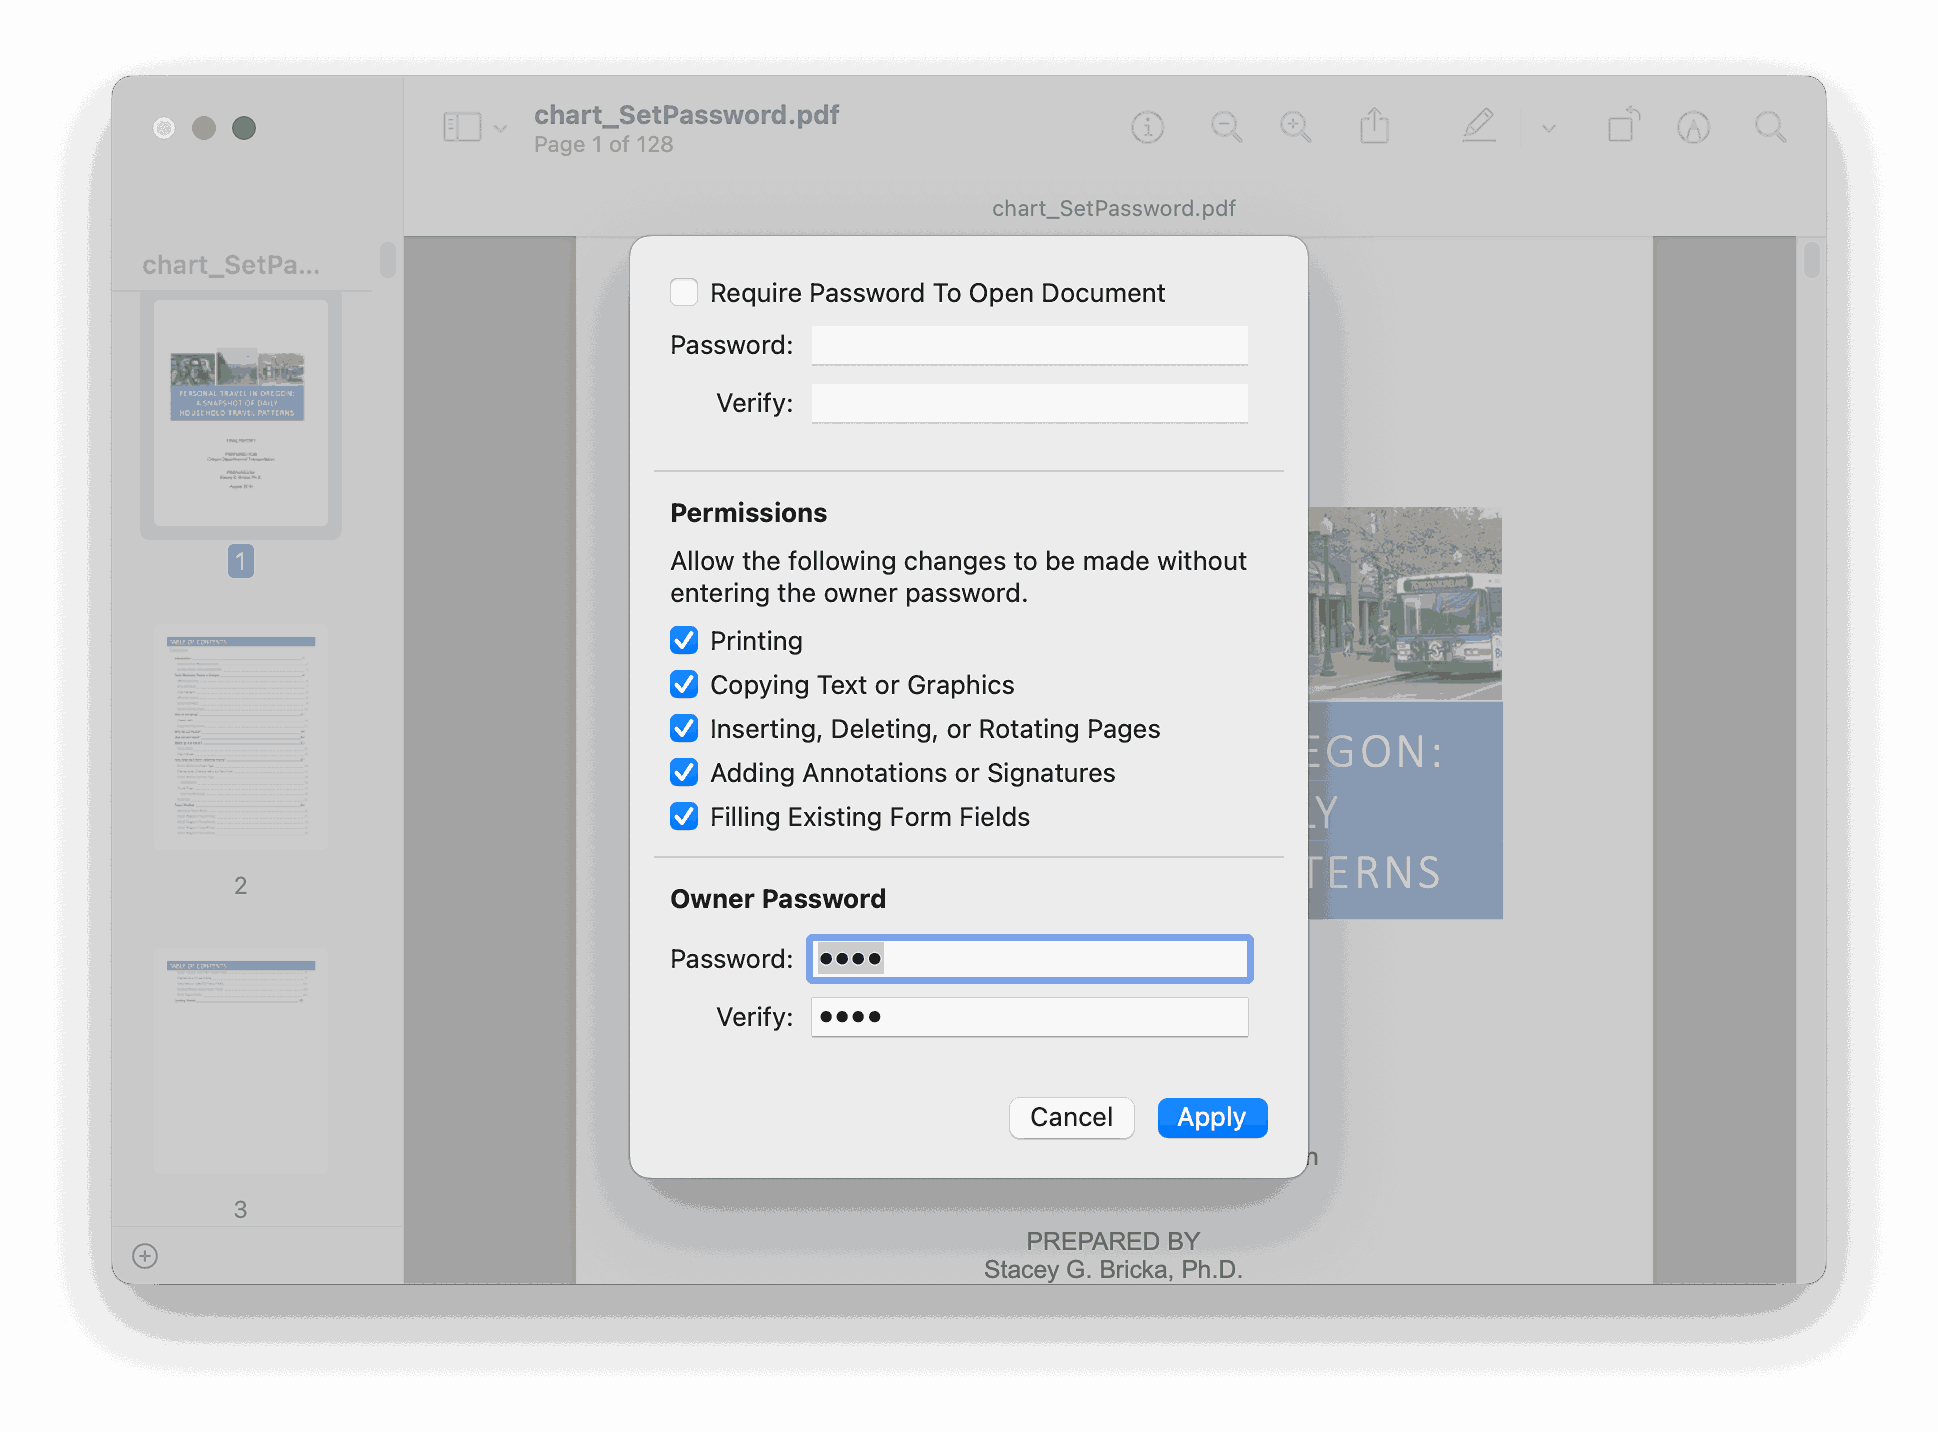
Task: Click the Page 1 of 128 subtitle
Action: tap(604, 144)
